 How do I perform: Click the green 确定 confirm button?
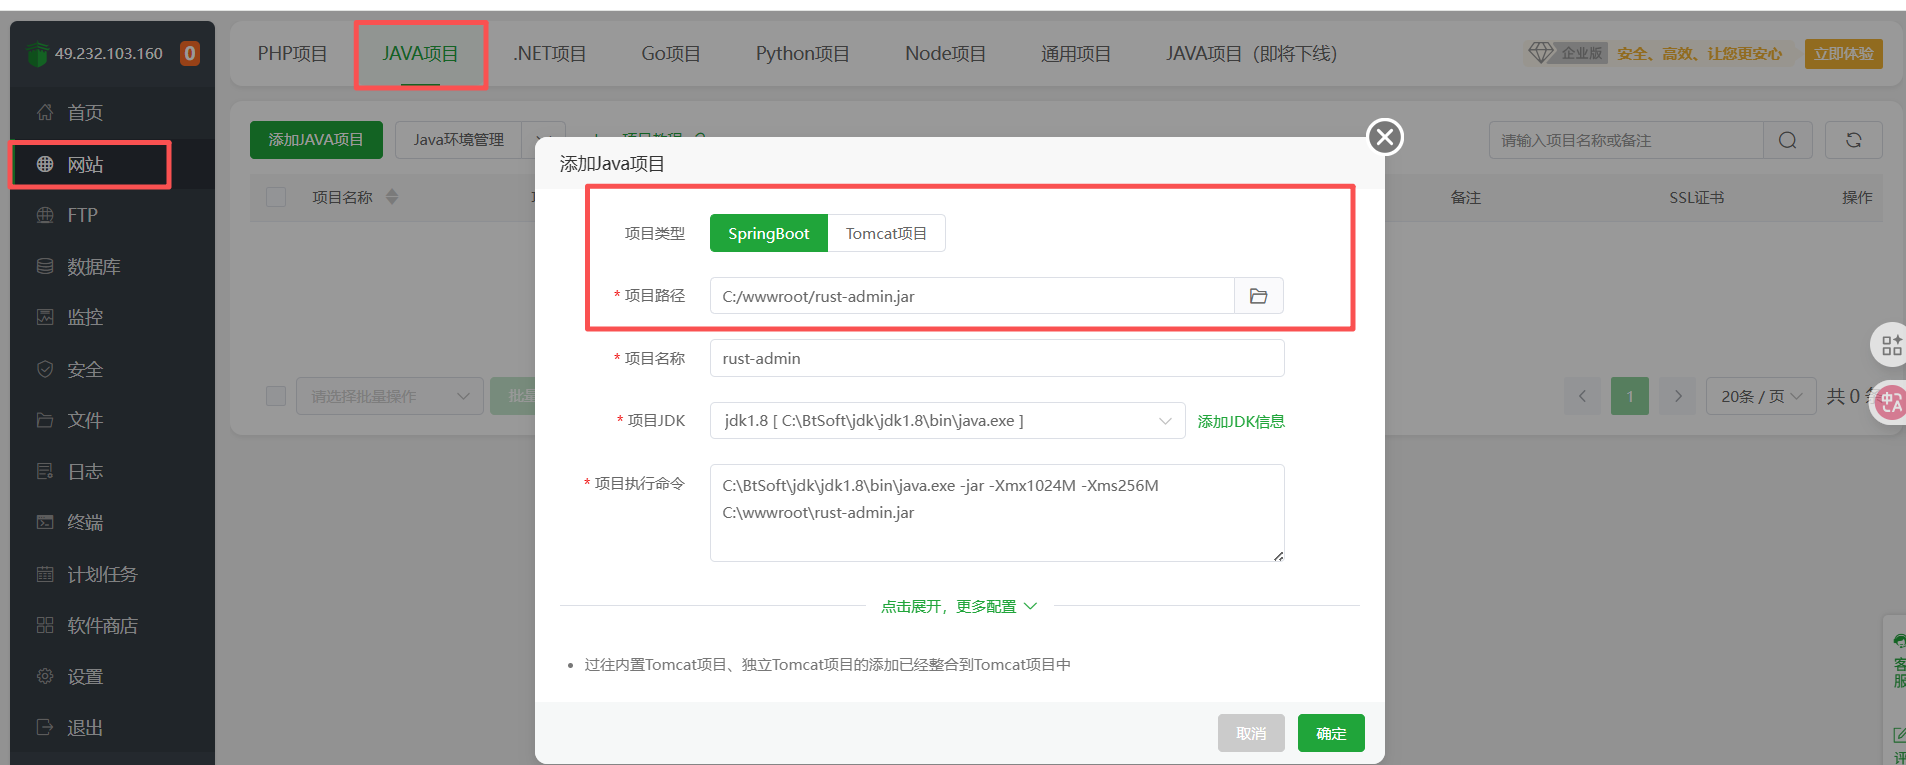[1330, 734]
